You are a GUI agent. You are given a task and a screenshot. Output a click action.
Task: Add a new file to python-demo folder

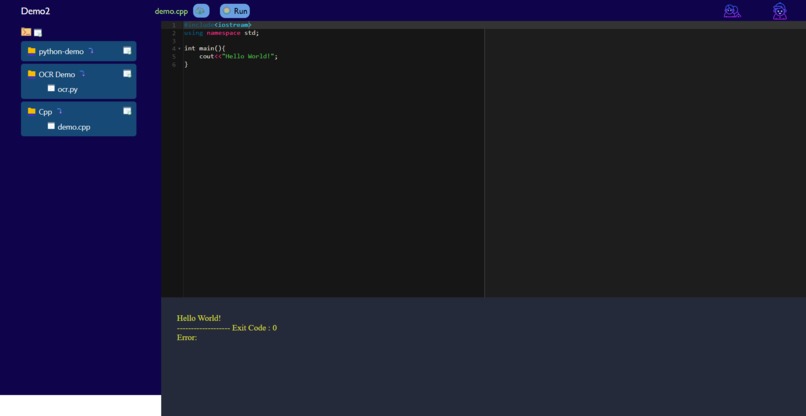pyautogui.click(x=127, y=50)
